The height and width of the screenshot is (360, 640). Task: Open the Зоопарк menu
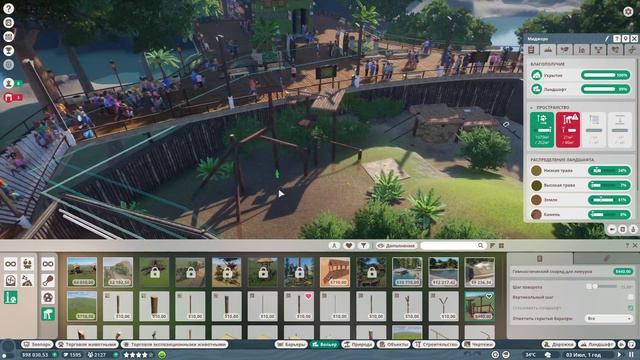pos(37,344)
